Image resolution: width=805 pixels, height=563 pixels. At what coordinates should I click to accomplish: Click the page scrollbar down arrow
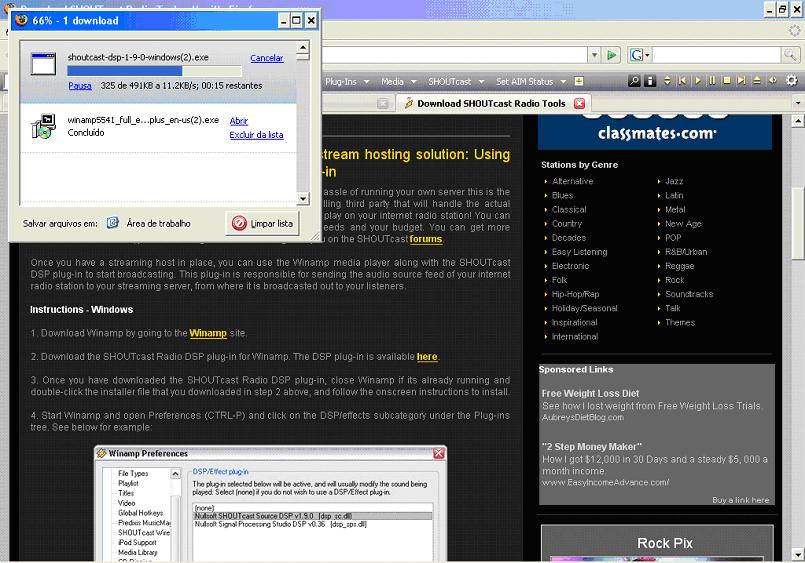pos(797,555)
